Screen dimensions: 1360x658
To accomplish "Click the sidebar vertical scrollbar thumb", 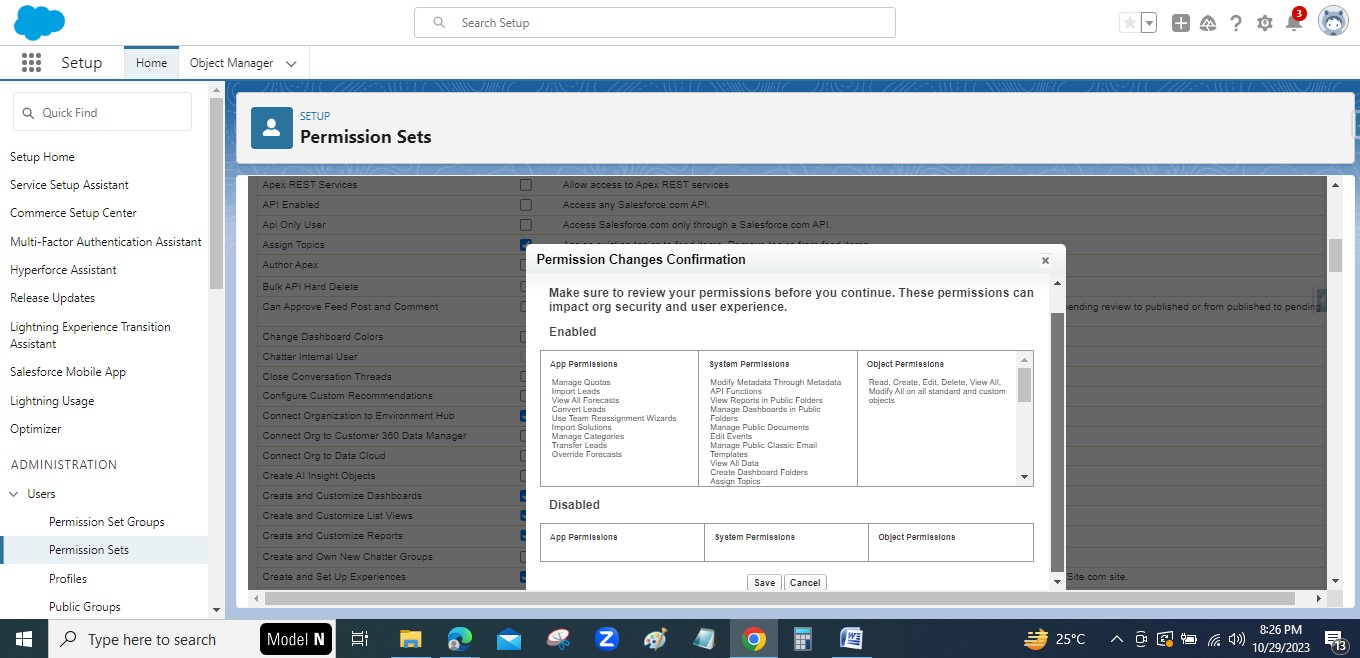I will coord(216,194).
